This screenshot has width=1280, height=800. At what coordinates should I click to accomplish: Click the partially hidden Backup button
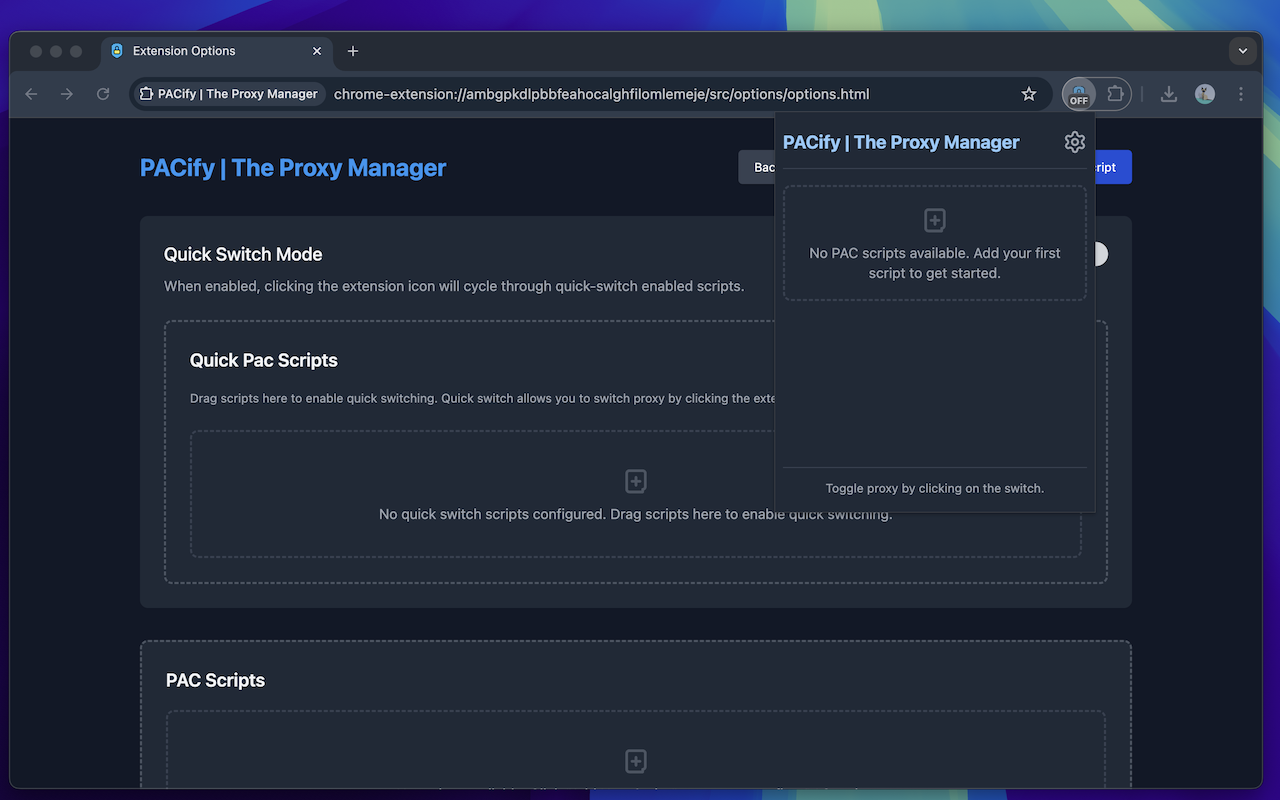(757, 167)
